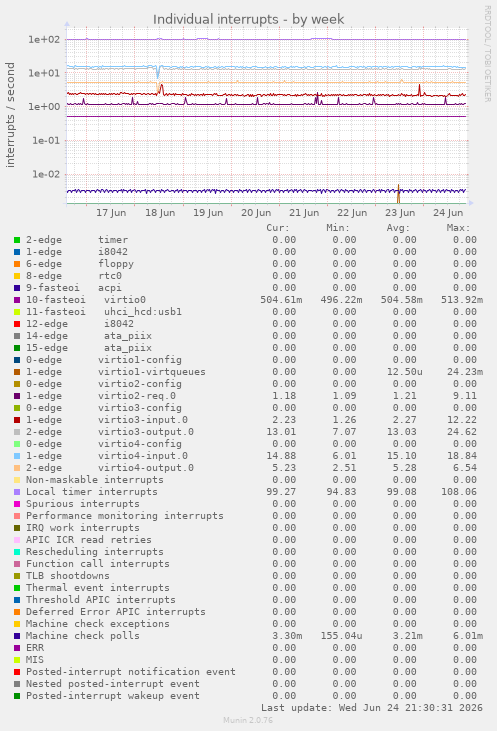The height and width of the screenshot is (731, 497).
Task: Click the Last update timestamp text
Action: [x=372, y=708]
